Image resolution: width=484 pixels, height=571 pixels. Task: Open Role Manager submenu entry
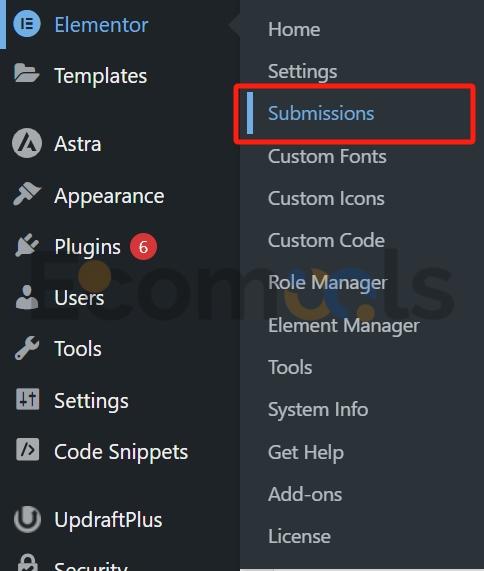coord(327,283)
